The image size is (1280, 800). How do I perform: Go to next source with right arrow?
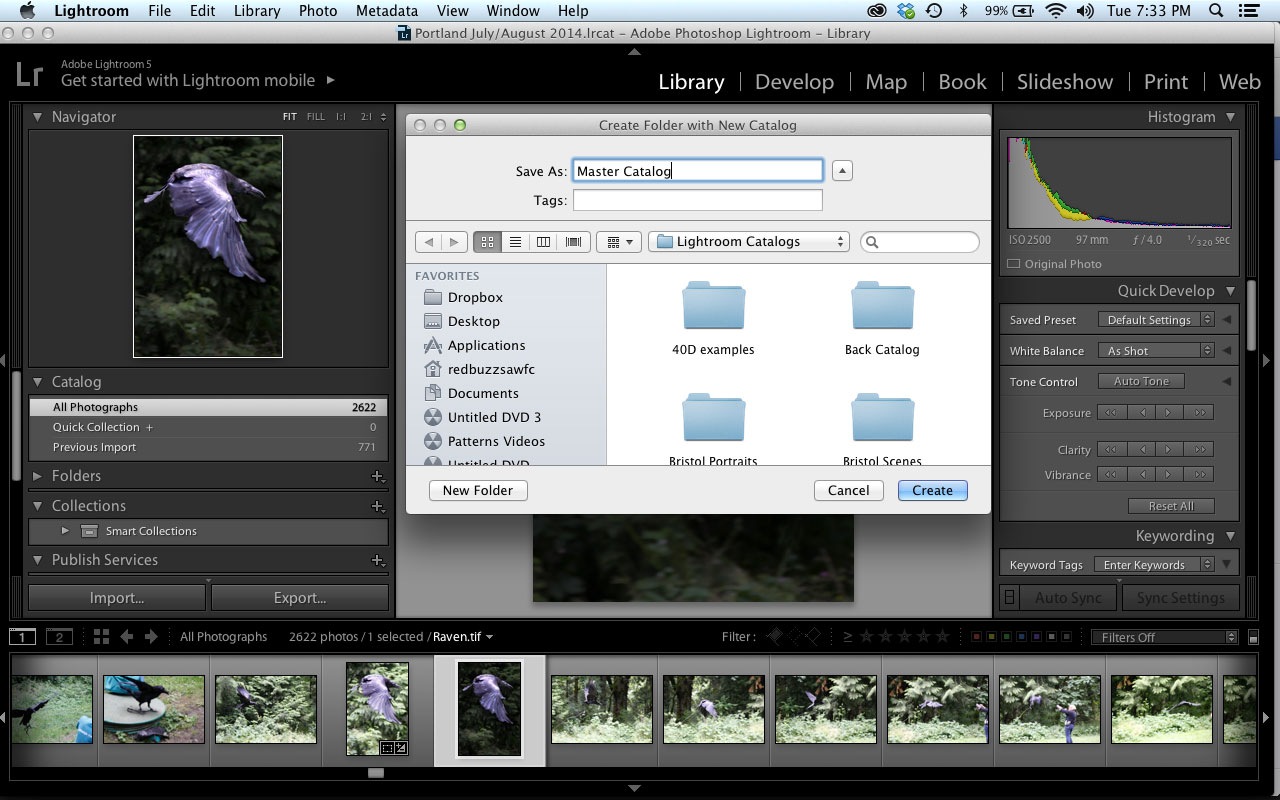[x=151, y=637]
